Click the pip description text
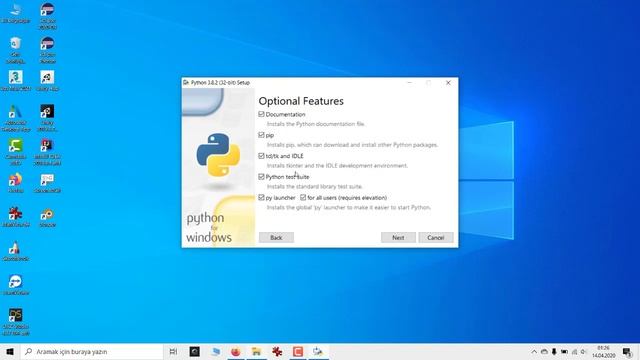 [x=352, y=145]
